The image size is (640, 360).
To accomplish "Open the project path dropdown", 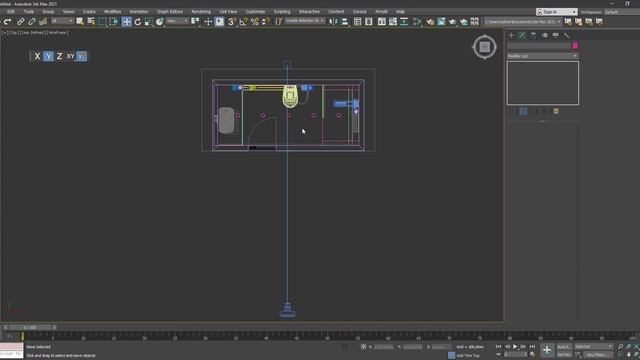I will [x=522, y=22].
